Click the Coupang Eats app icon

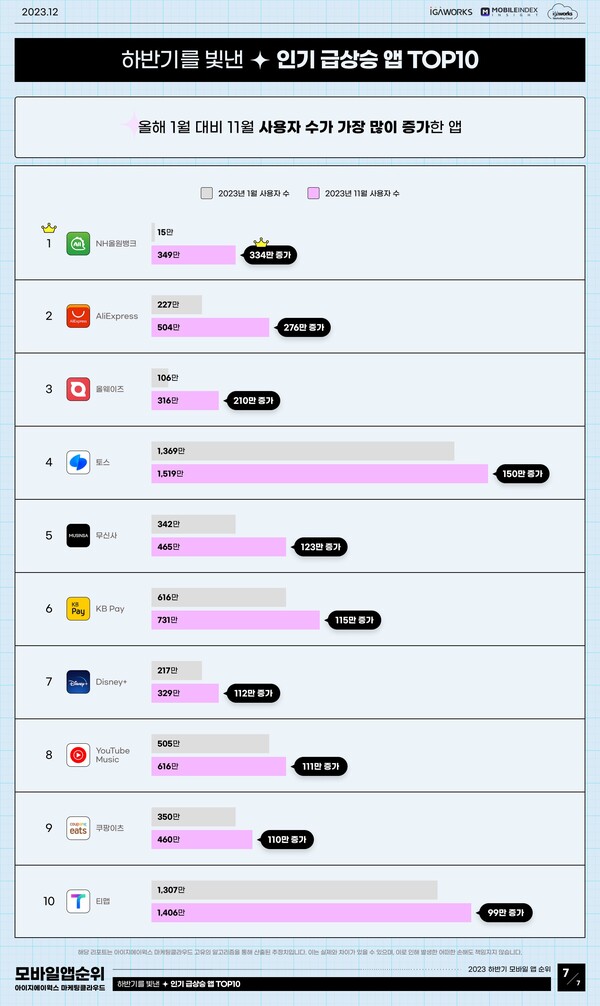click(x=78, y=828)
